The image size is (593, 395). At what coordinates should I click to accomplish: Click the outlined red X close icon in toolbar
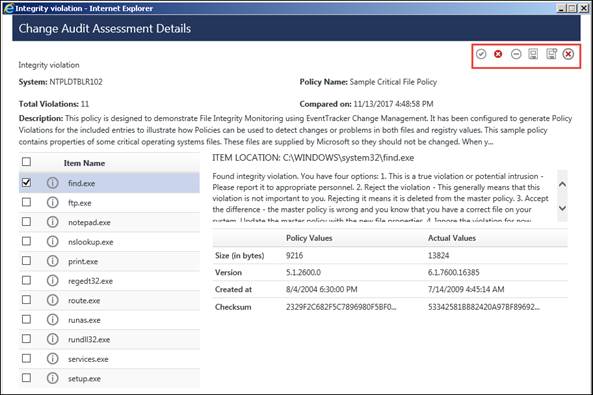[568, 54]
